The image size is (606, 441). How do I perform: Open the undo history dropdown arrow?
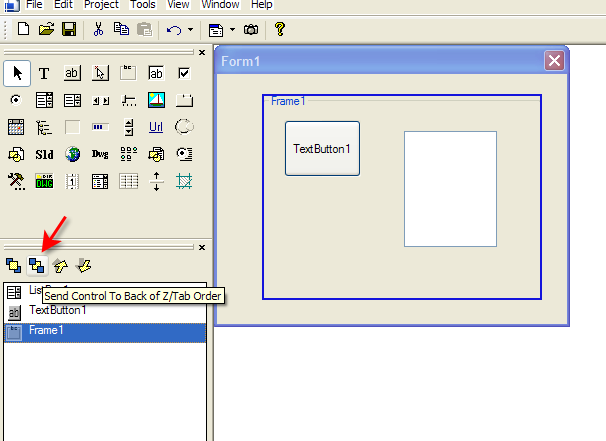click(191, 29)
